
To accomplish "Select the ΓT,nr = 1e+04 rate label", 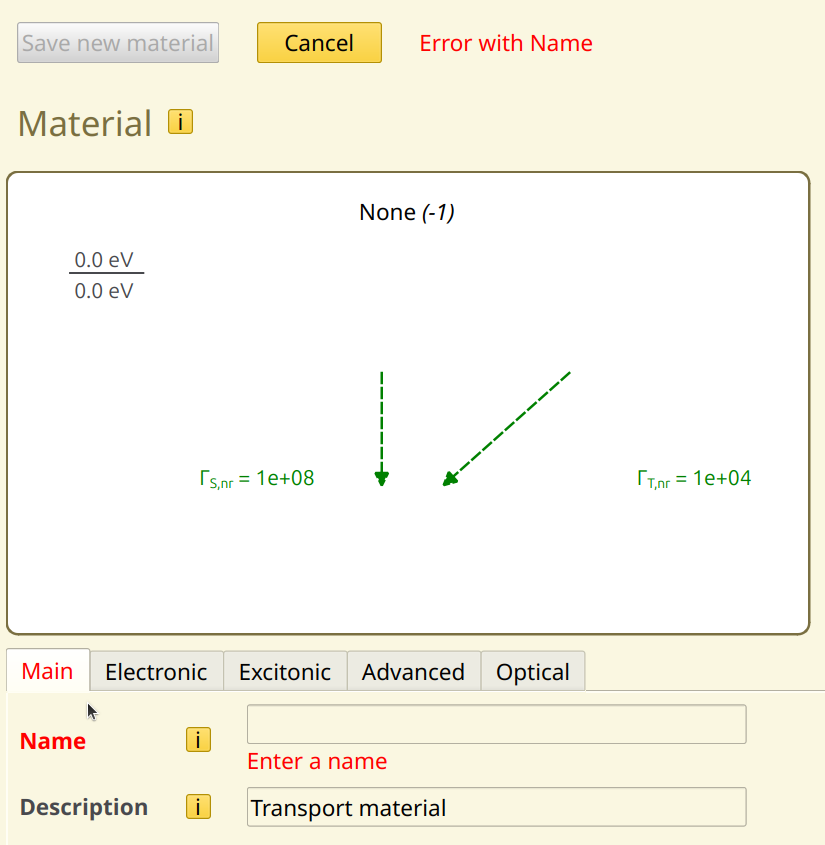I will 694,479.
